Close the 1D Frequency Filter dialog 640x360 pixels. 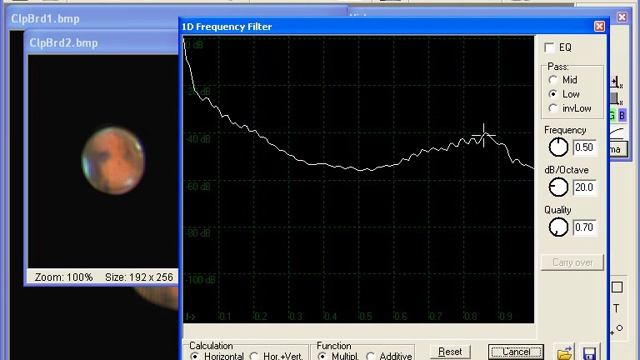(x=599, y=27)
